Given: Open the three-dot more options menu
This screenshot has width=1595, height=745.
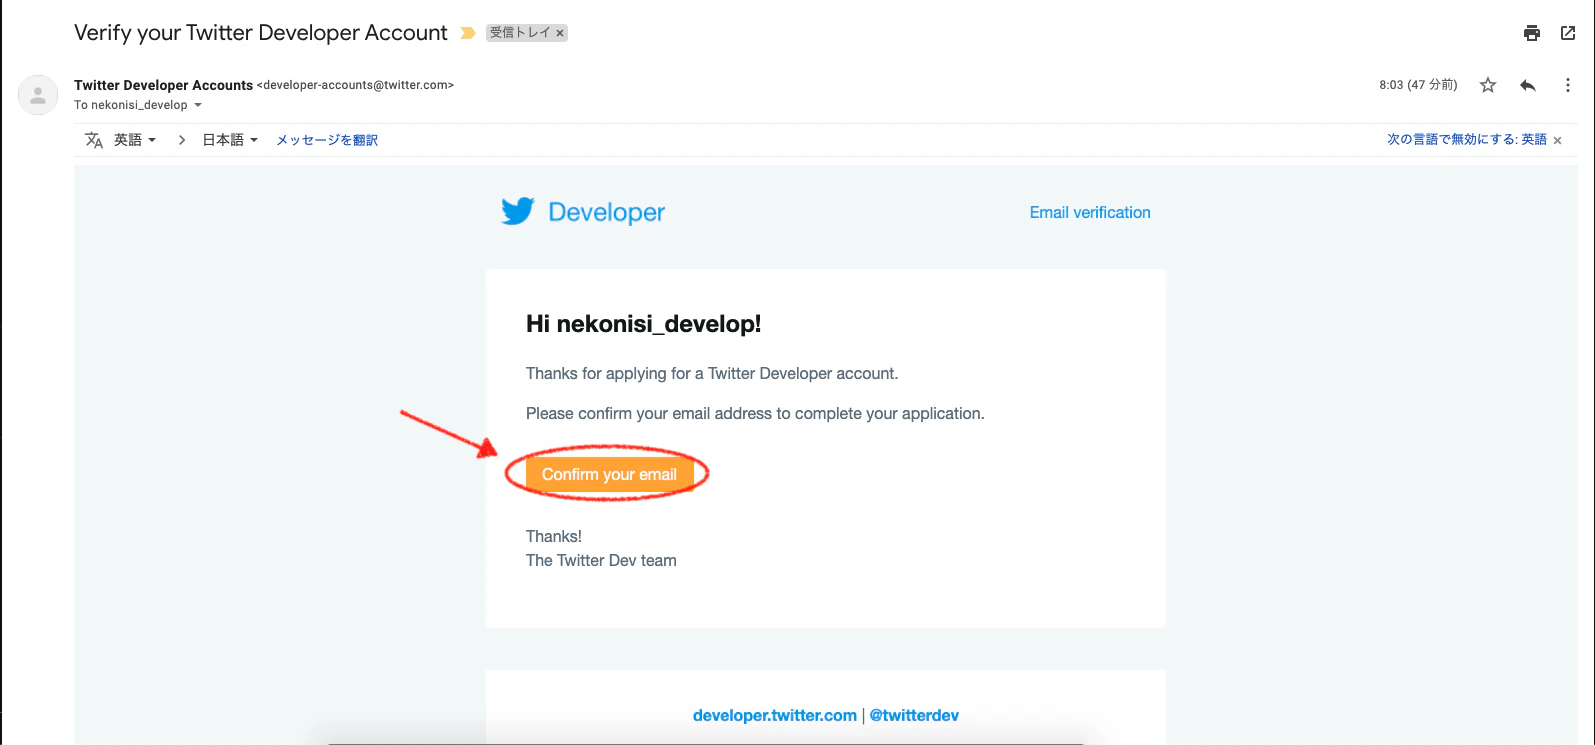Looking at the screenshot, I should pyautogui.click(x=1567, y=85).
